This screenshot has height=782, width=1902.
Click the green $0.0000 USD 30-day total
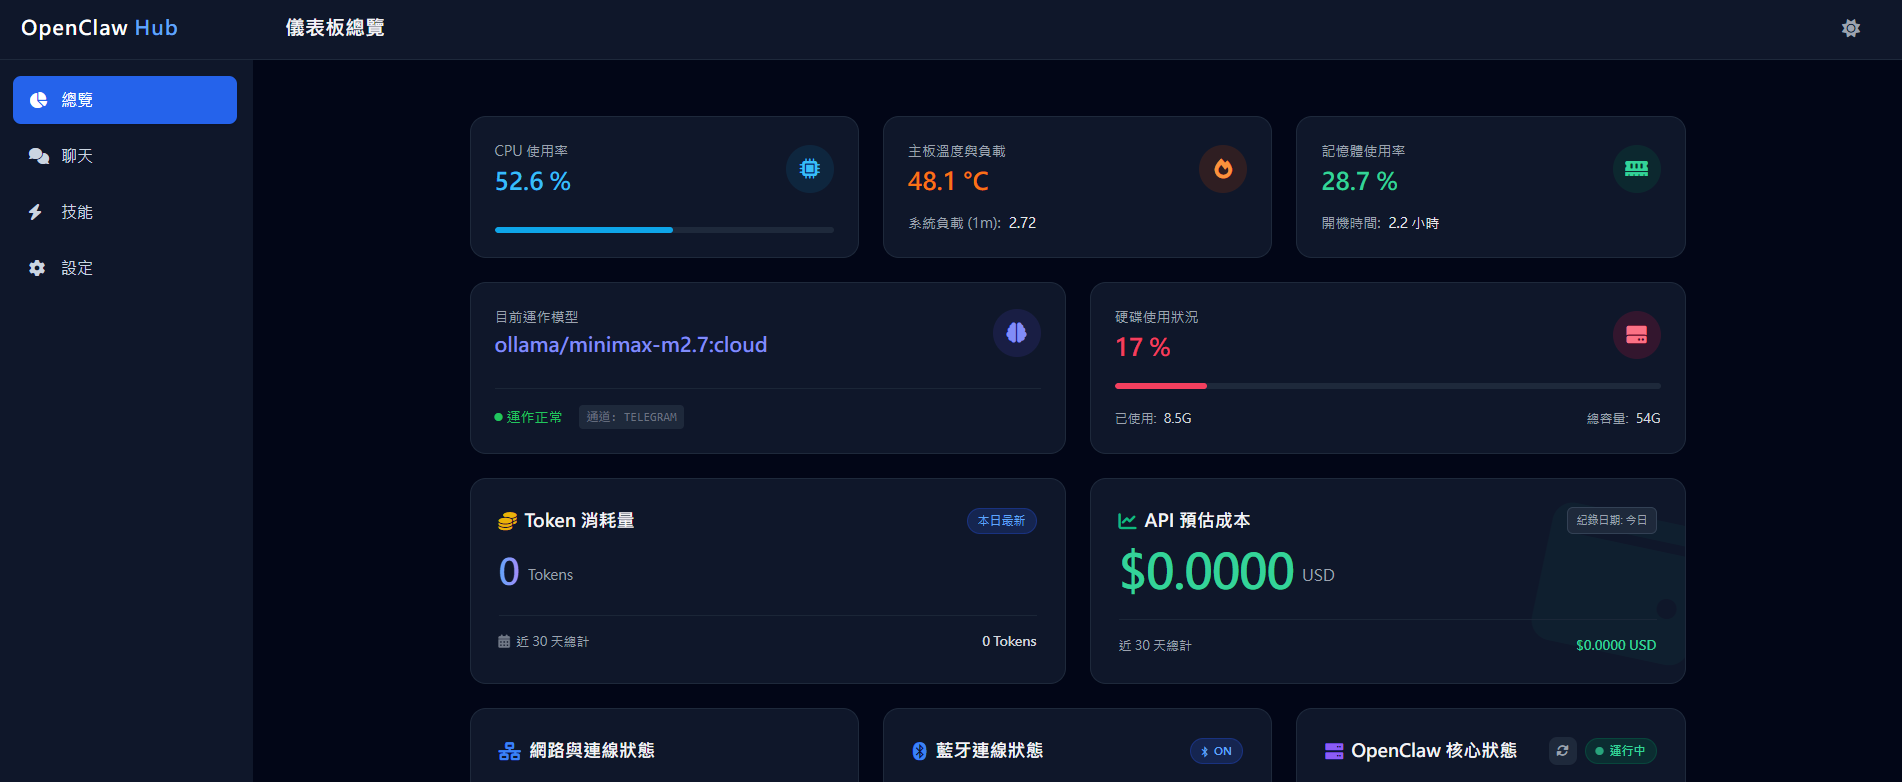coord(1616,645)
